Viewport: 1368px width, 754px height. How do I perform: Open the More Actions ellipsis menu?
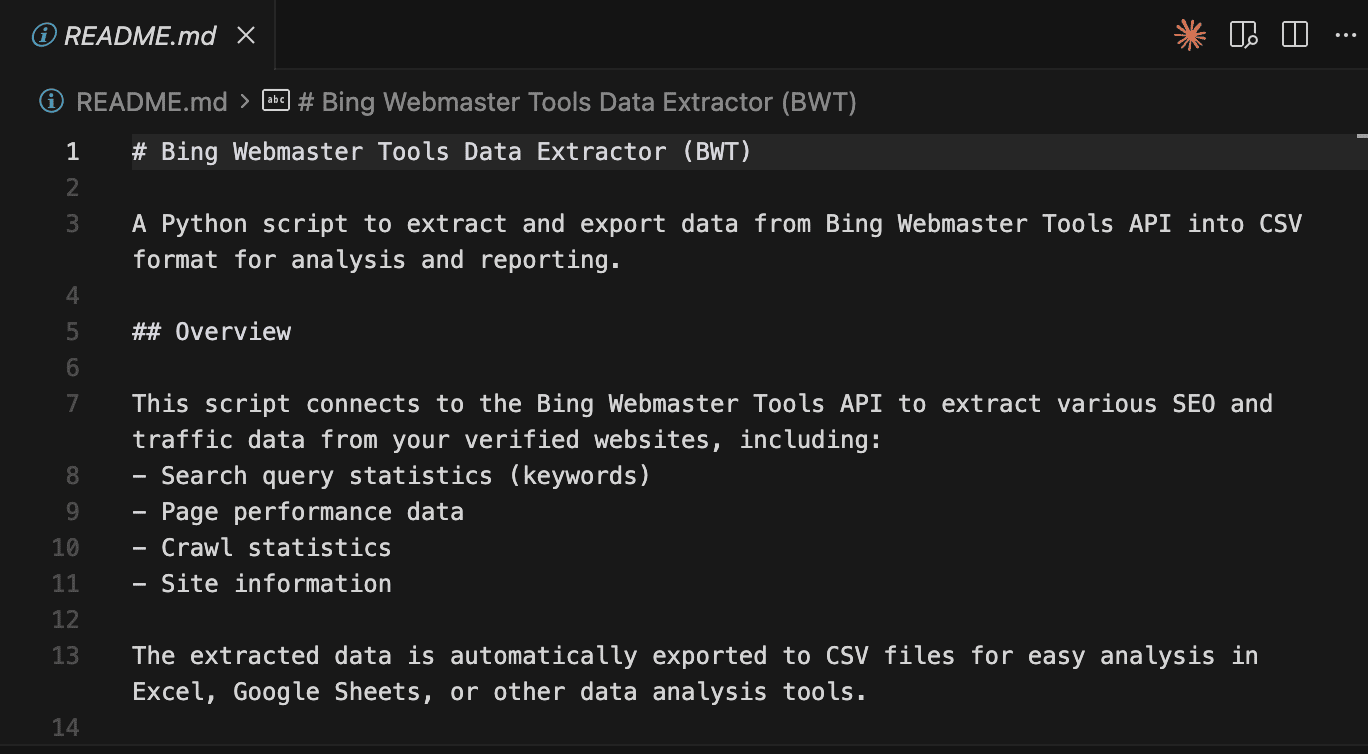[1345, 36]
